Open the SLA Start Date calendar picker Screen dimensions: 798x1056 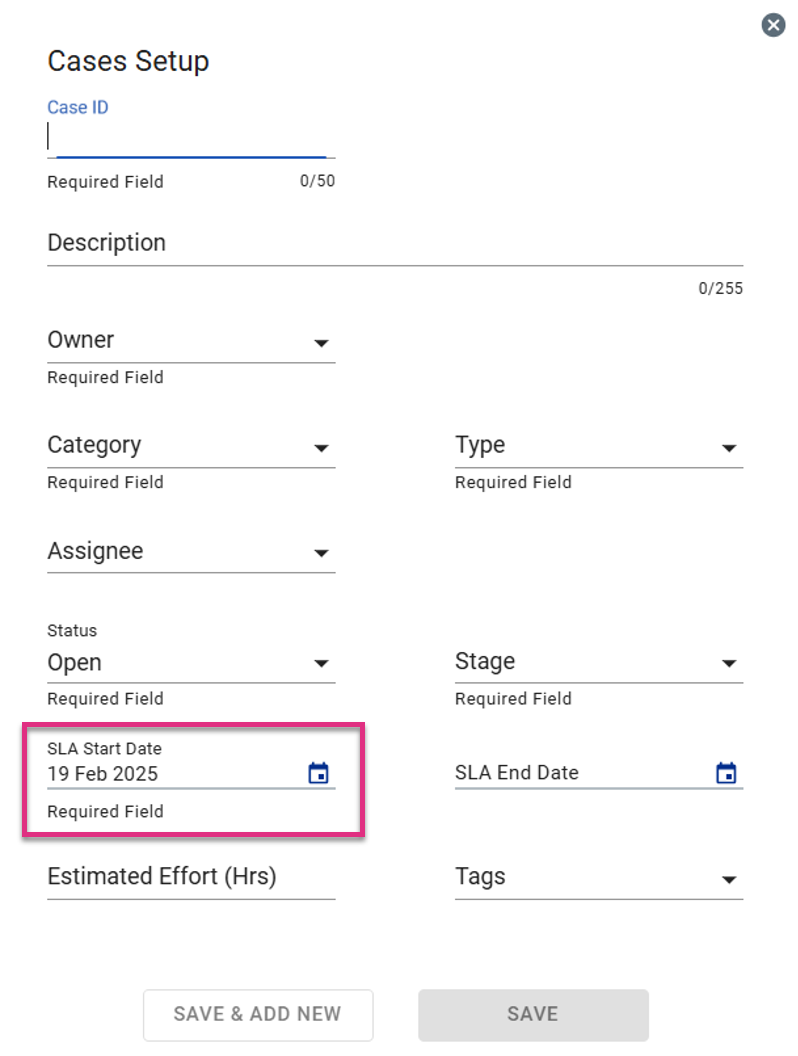coord(319,772)
